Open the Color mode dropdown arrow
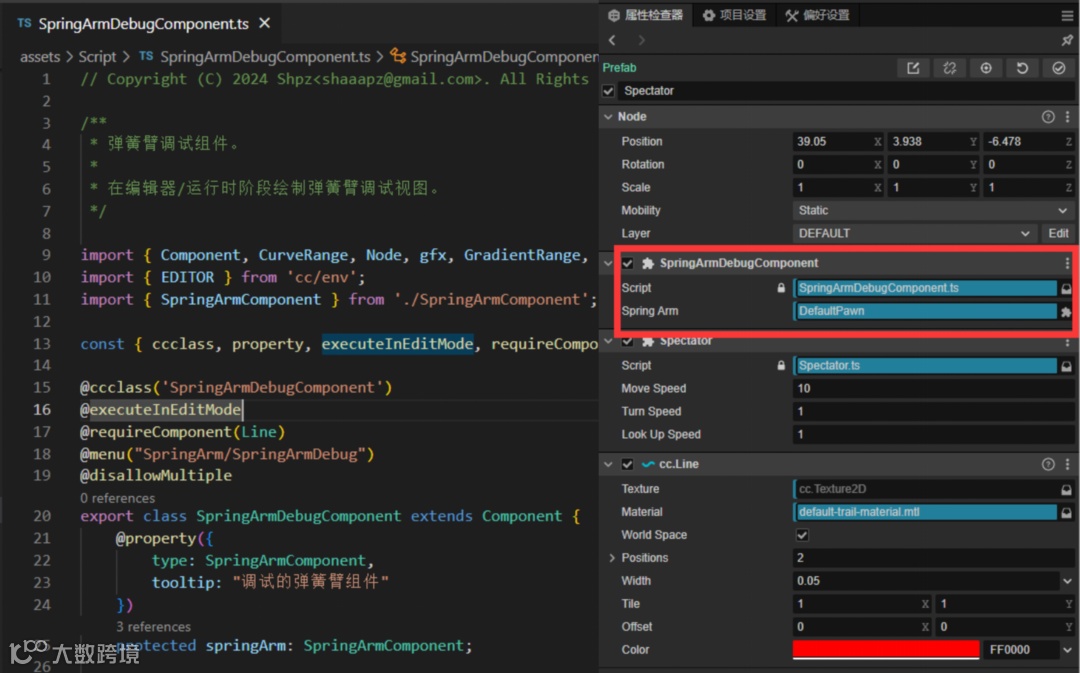1080x673 pixels. (x=1067, y=650)
